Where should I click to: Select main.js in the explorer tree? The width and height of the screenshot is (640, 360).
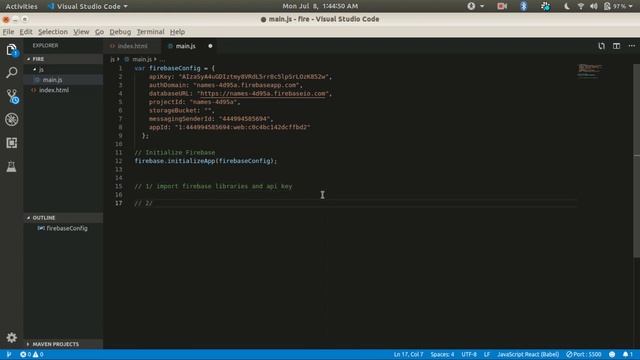point(63,80)
